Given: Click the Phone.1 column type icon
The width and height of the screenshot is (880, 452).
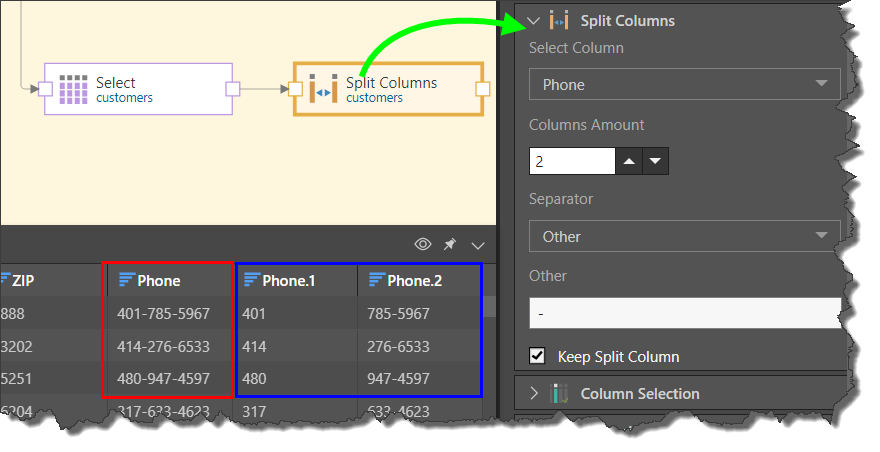Looking at the screenshot, I should pyautogui.click(x=252, y=281).
